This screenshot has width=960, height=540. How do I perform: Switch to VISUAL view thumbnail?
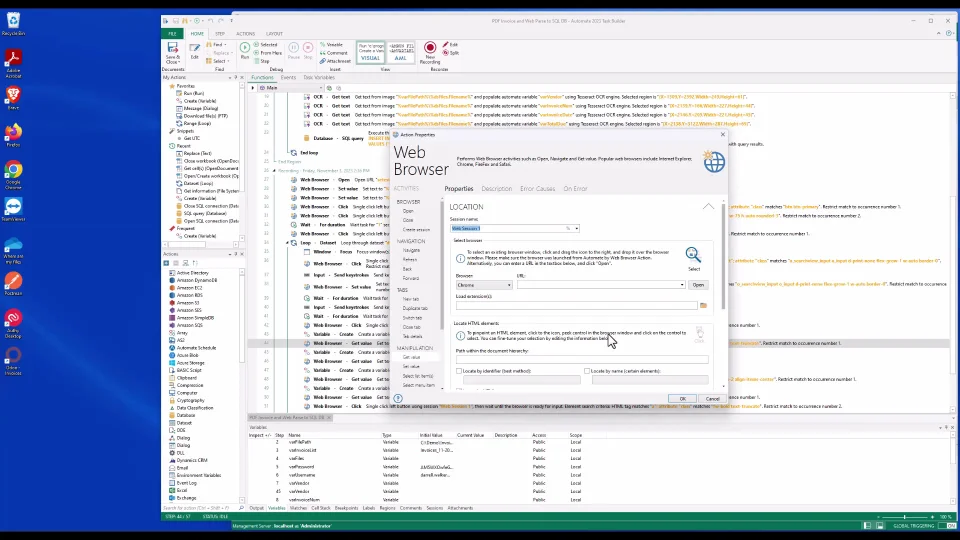(370, 53)
